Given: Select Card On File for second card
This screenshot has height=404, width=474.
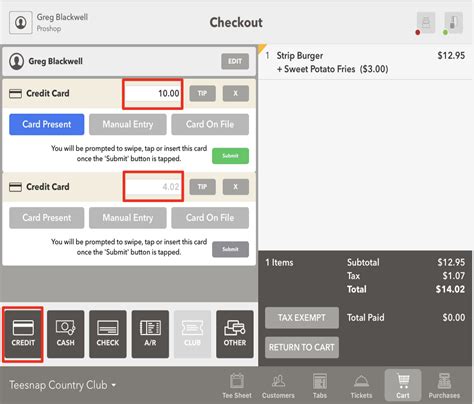Looking at the screenshot, I should coord(210,218).
